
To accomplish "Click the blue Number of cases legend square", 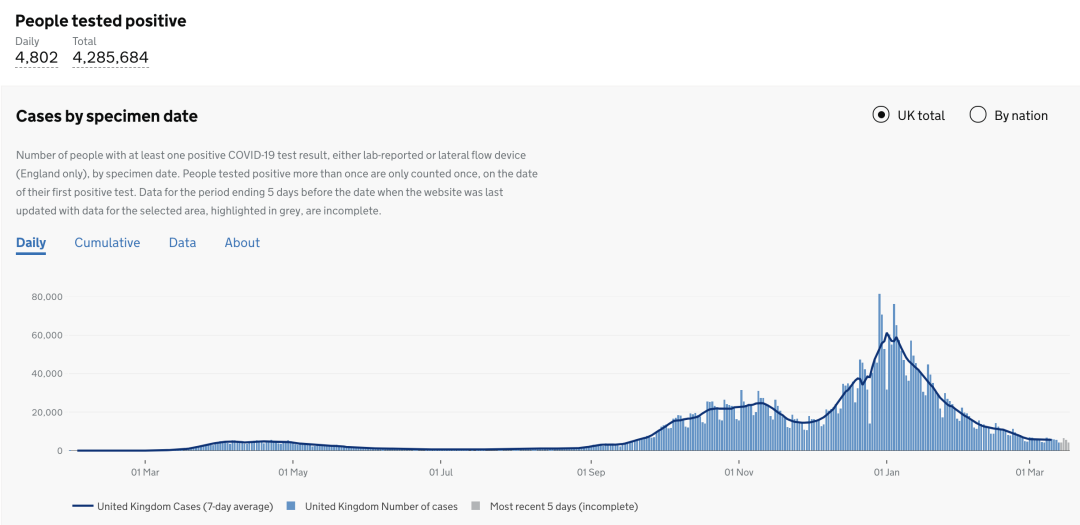I will pyautogui.click(x=291, y=506).
